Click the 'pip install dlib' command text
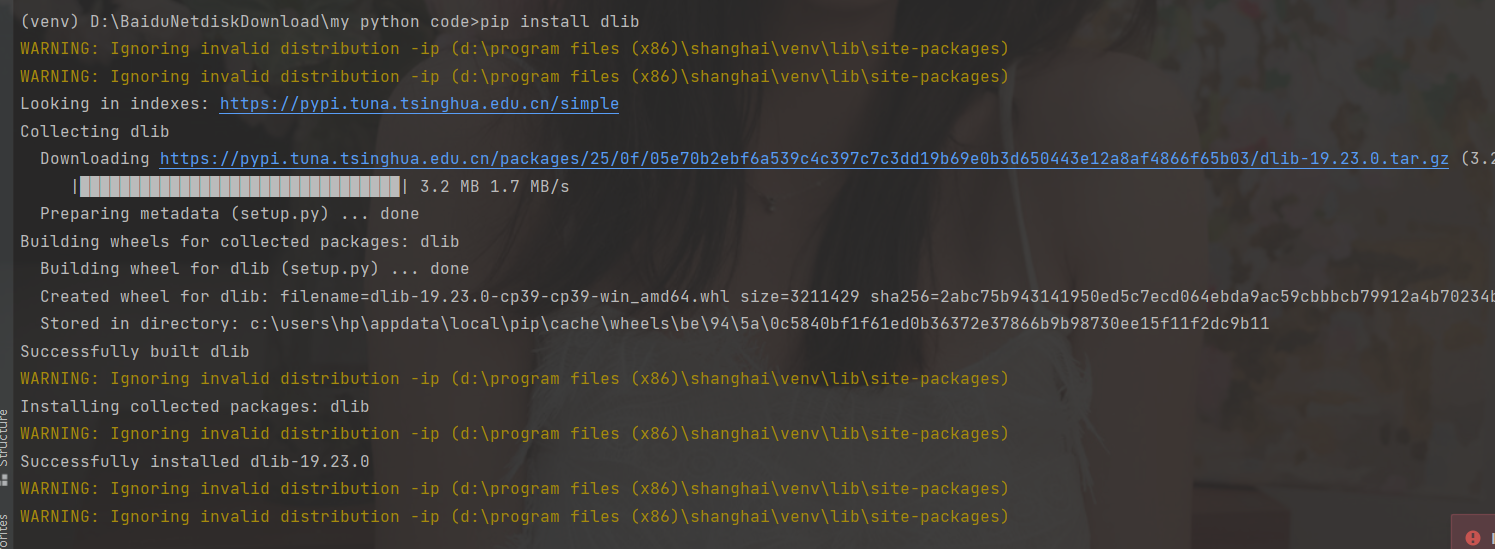This screenshot has width=1495, height=549. [560, 21]
